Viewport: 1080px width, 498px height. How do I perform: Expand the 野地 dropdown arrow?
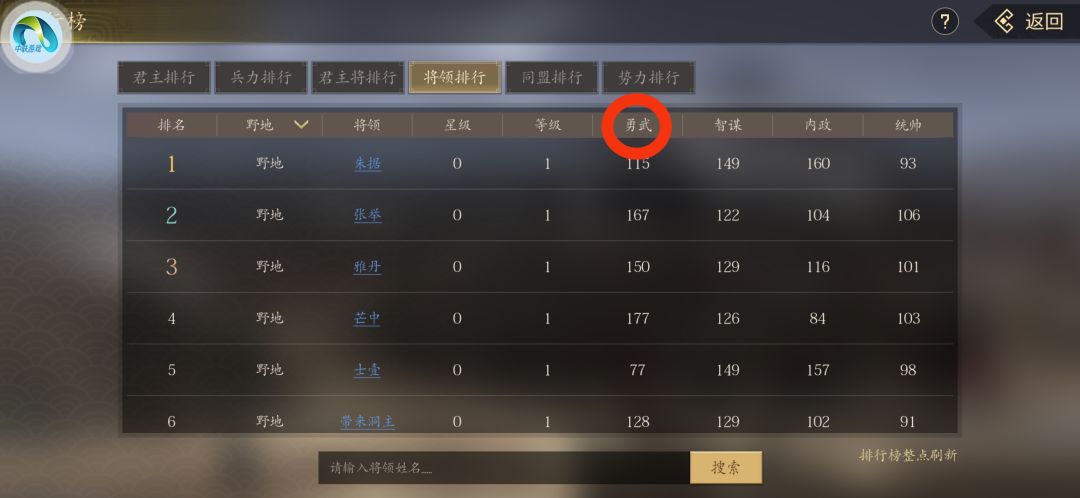tap(301, 125)
